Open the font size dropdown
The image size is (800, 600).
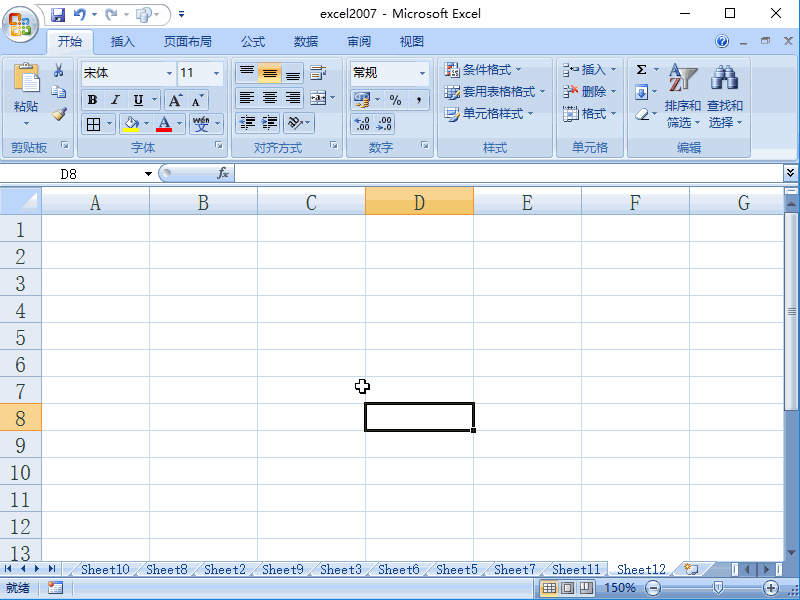pyautogui.click(x=216, y=73)
